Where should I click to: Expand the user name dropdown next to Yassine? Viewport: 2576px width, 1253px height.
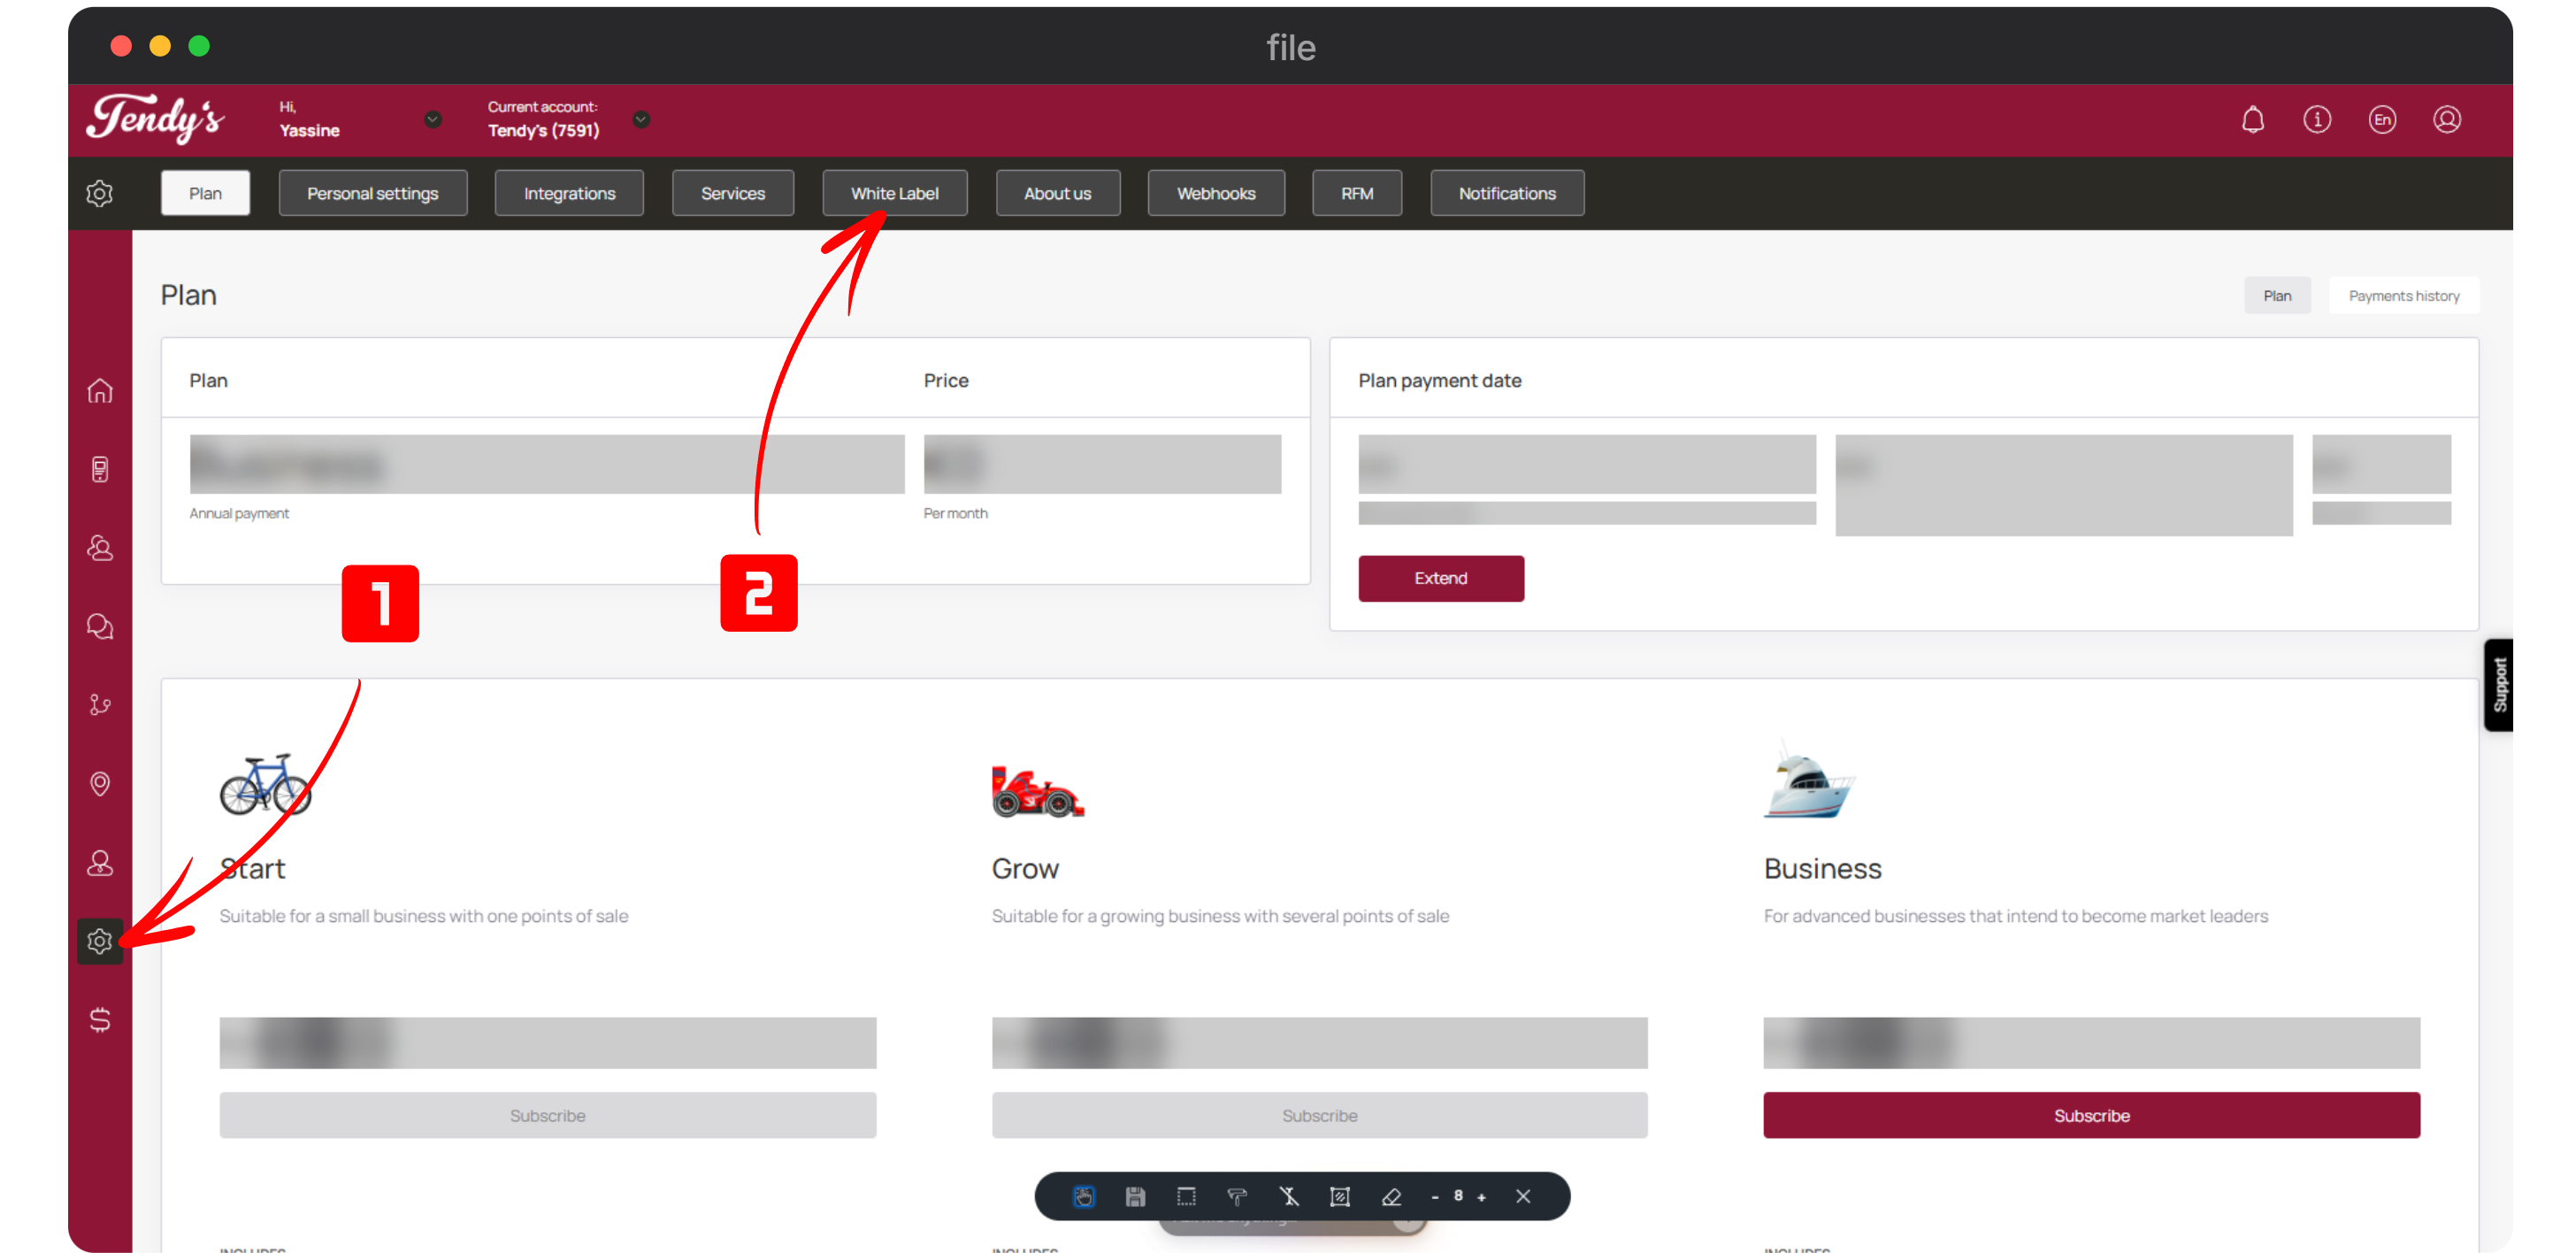[433, 119]
